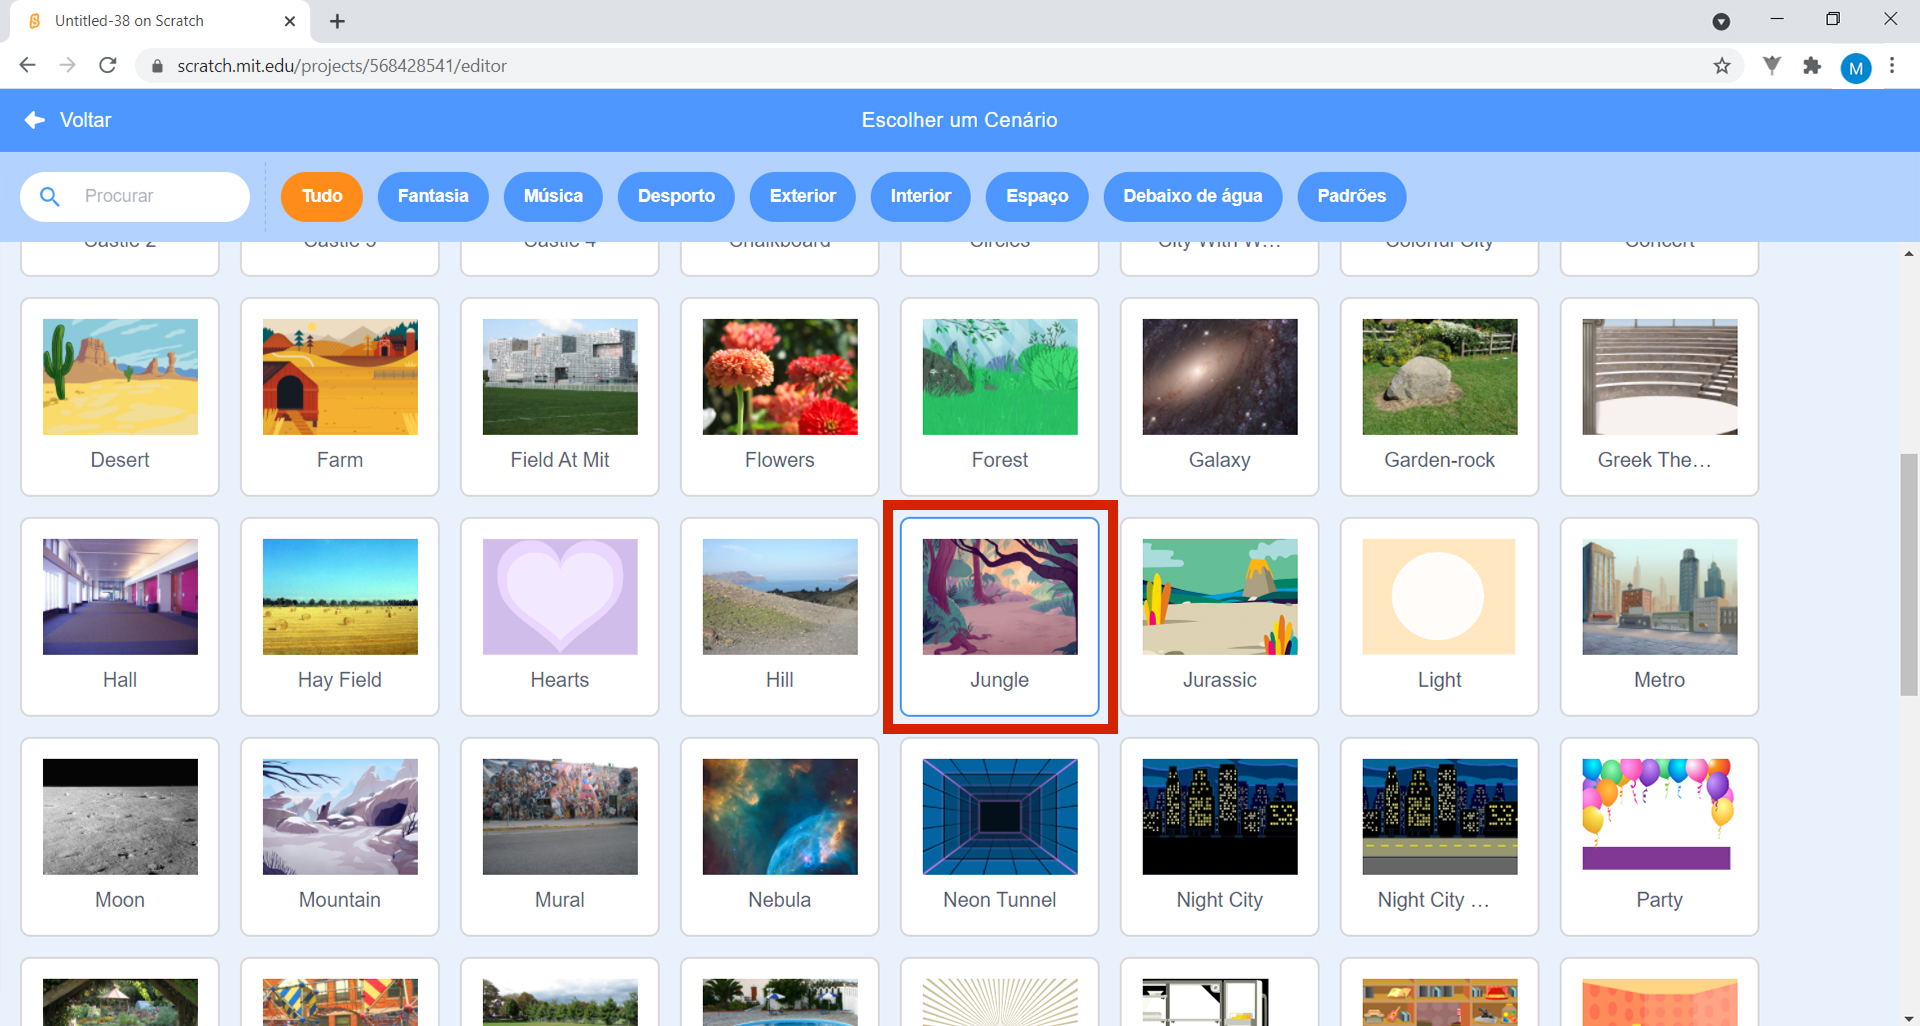The height and width of the screenshot is (1026, 1920).
Task: Select the Debaixo de água filter
Action: coord(1193,196)
